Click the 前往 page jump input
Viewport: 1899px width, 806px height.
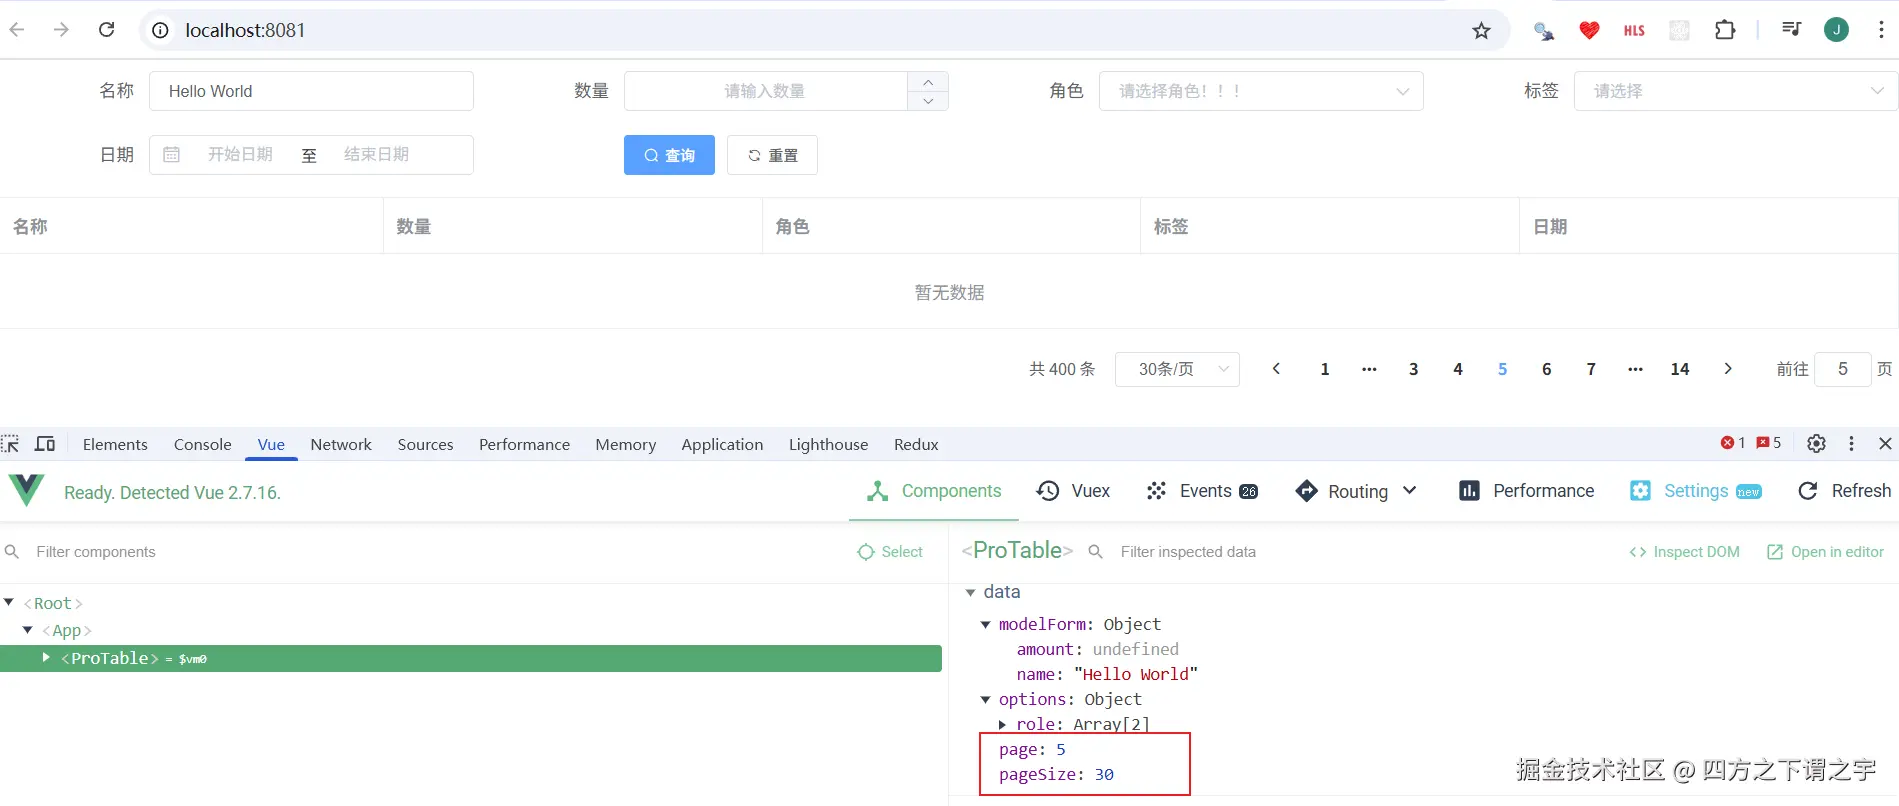click(x=1842, y=369)
